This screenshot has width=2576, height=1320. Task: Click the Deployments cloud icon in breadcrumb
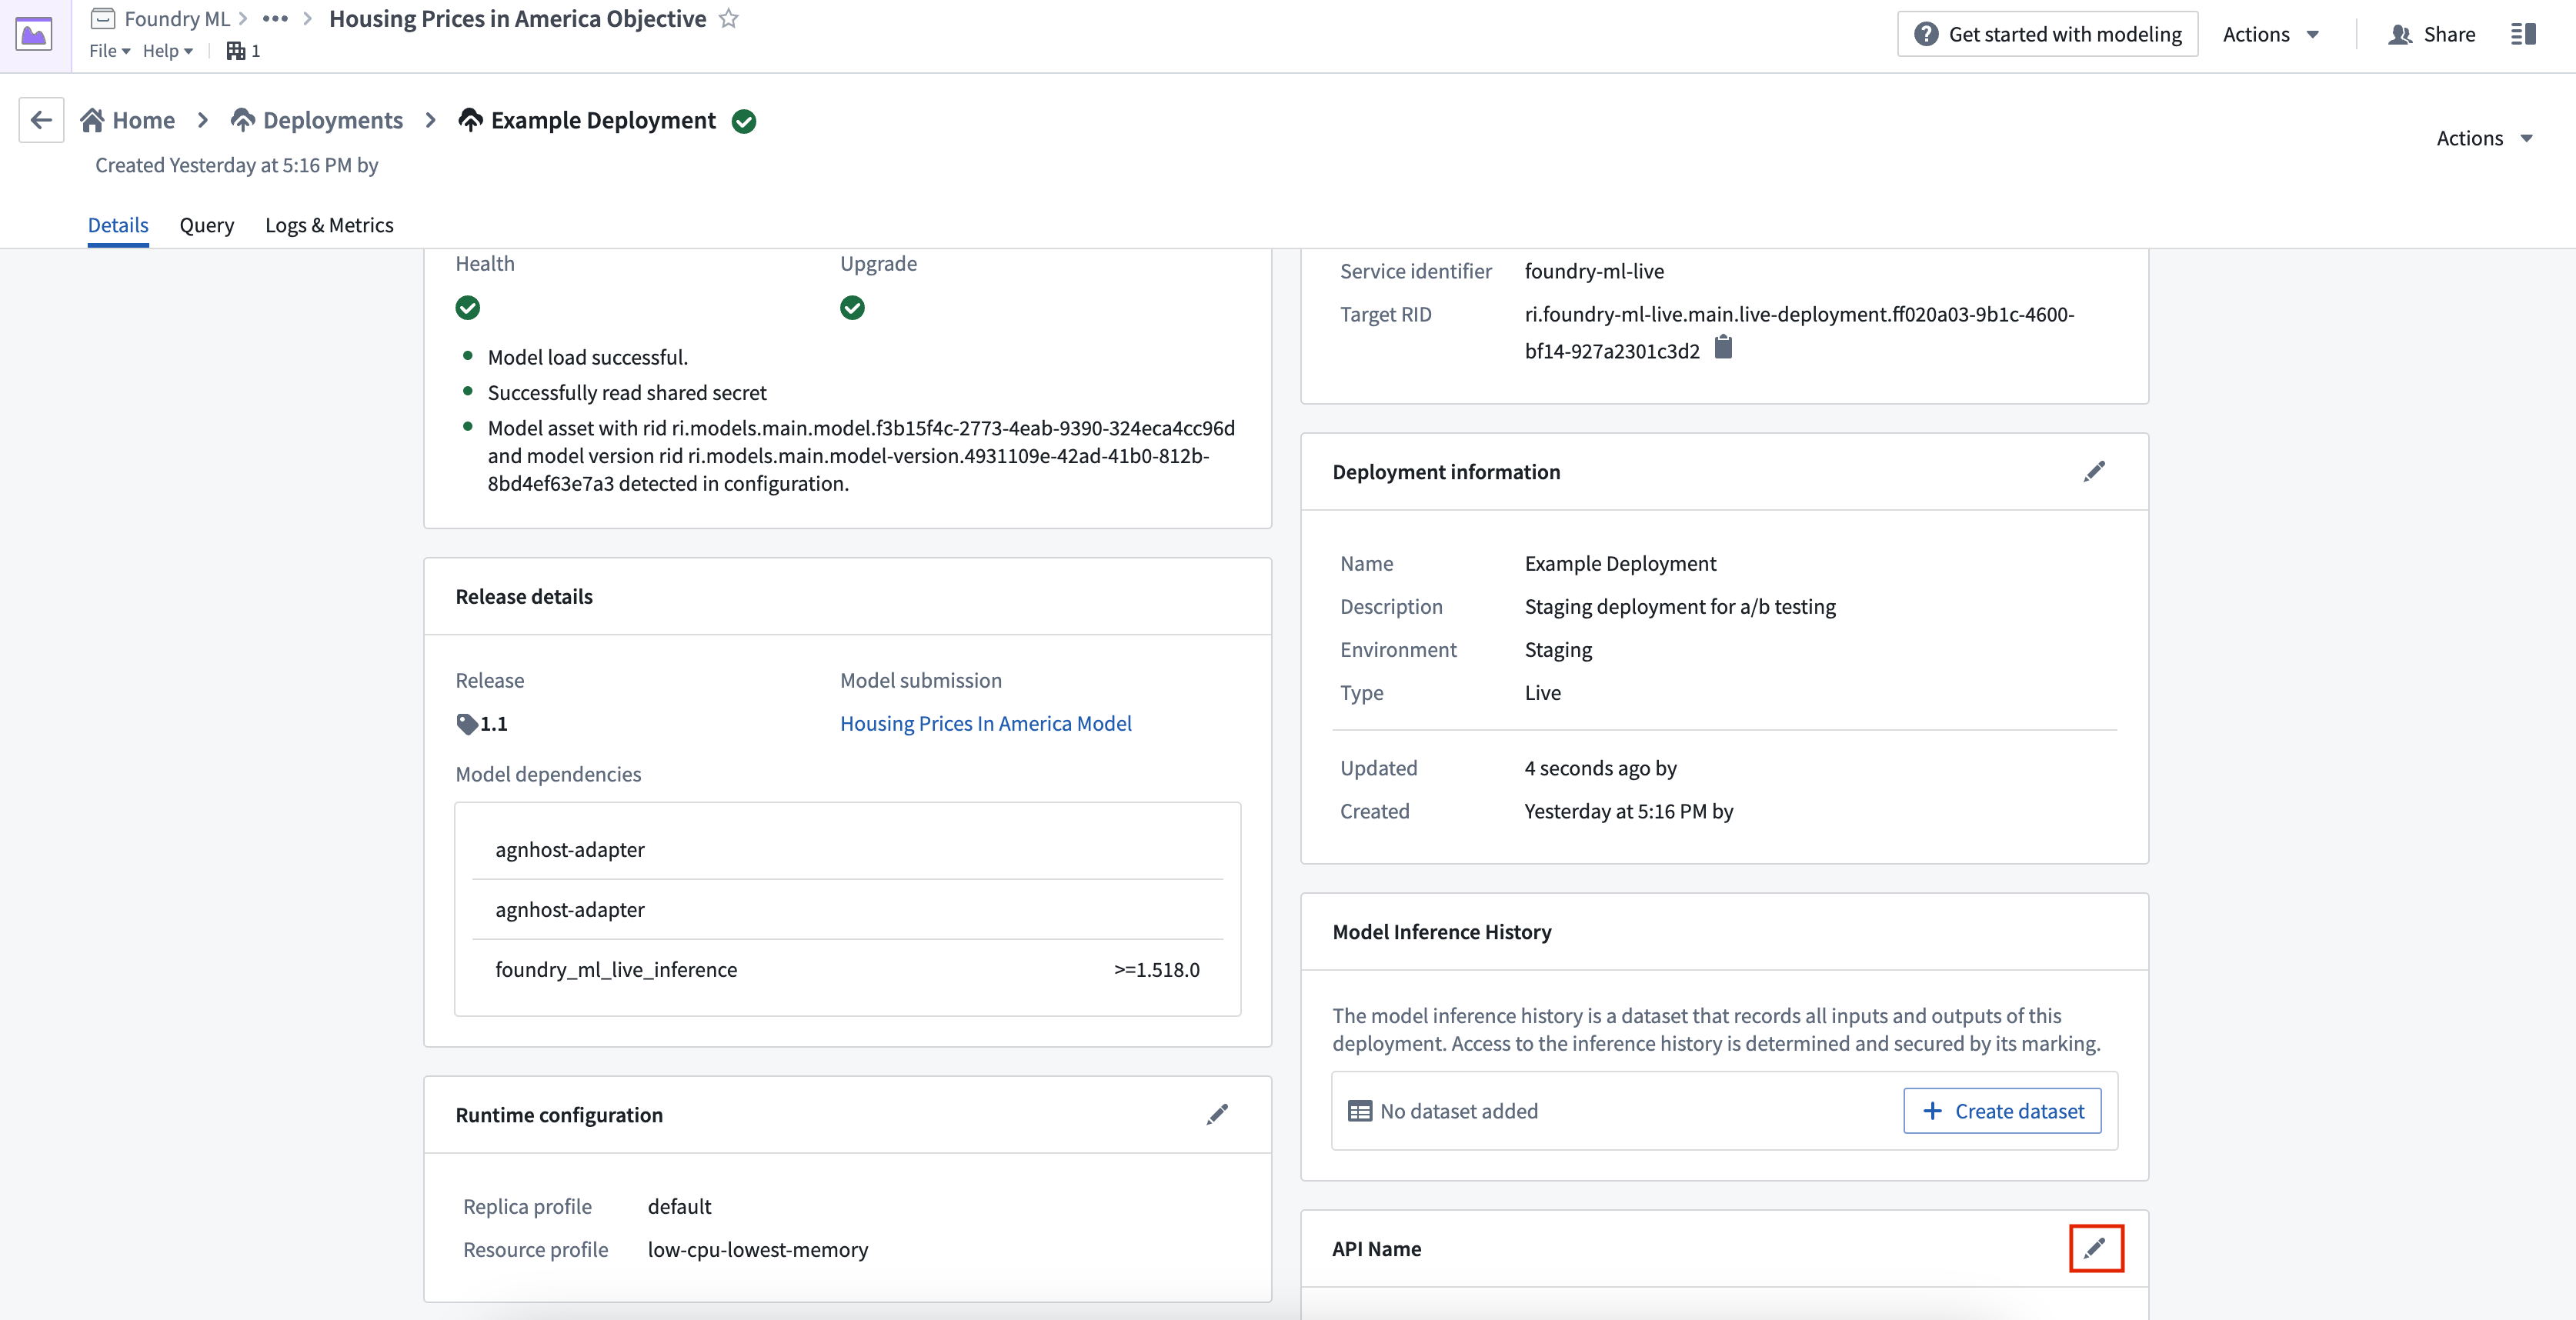pyautogui.click(x=243, y=120)
